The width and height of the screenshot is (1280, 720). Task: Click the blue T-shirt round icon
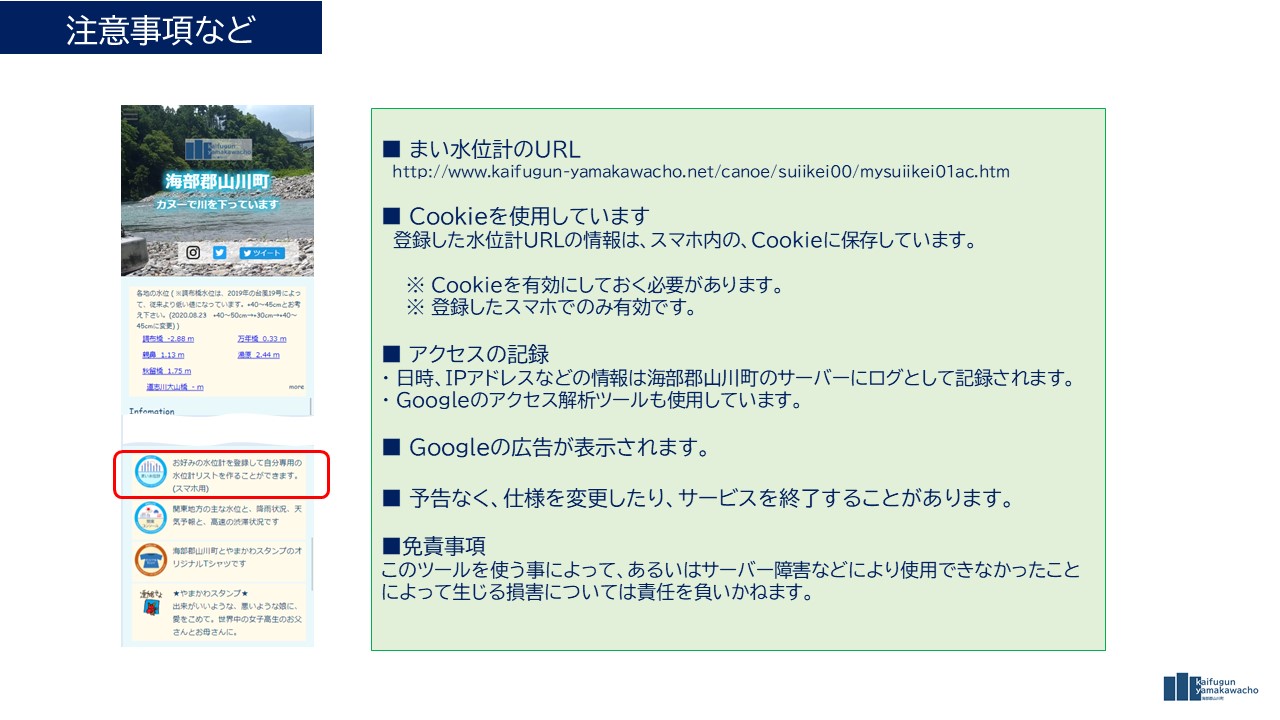150,559
